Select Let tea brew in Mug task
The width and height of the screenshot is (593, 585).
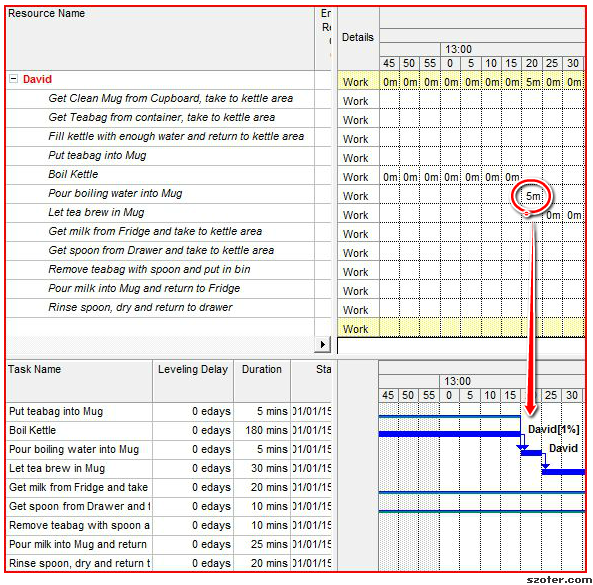pyautogui.click(x=57, y=468)
